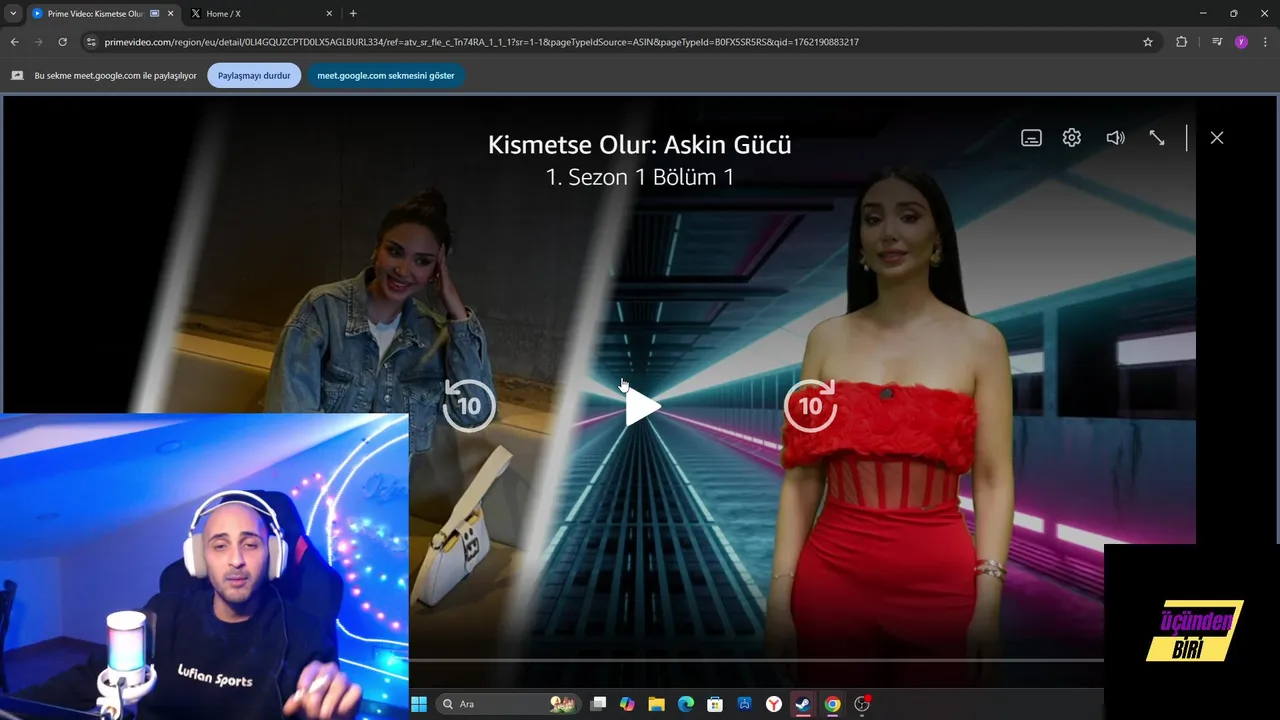Screen dimensions: 1280x720
Task: Open the Chrome extensions menu
Action: [1181, 42]
